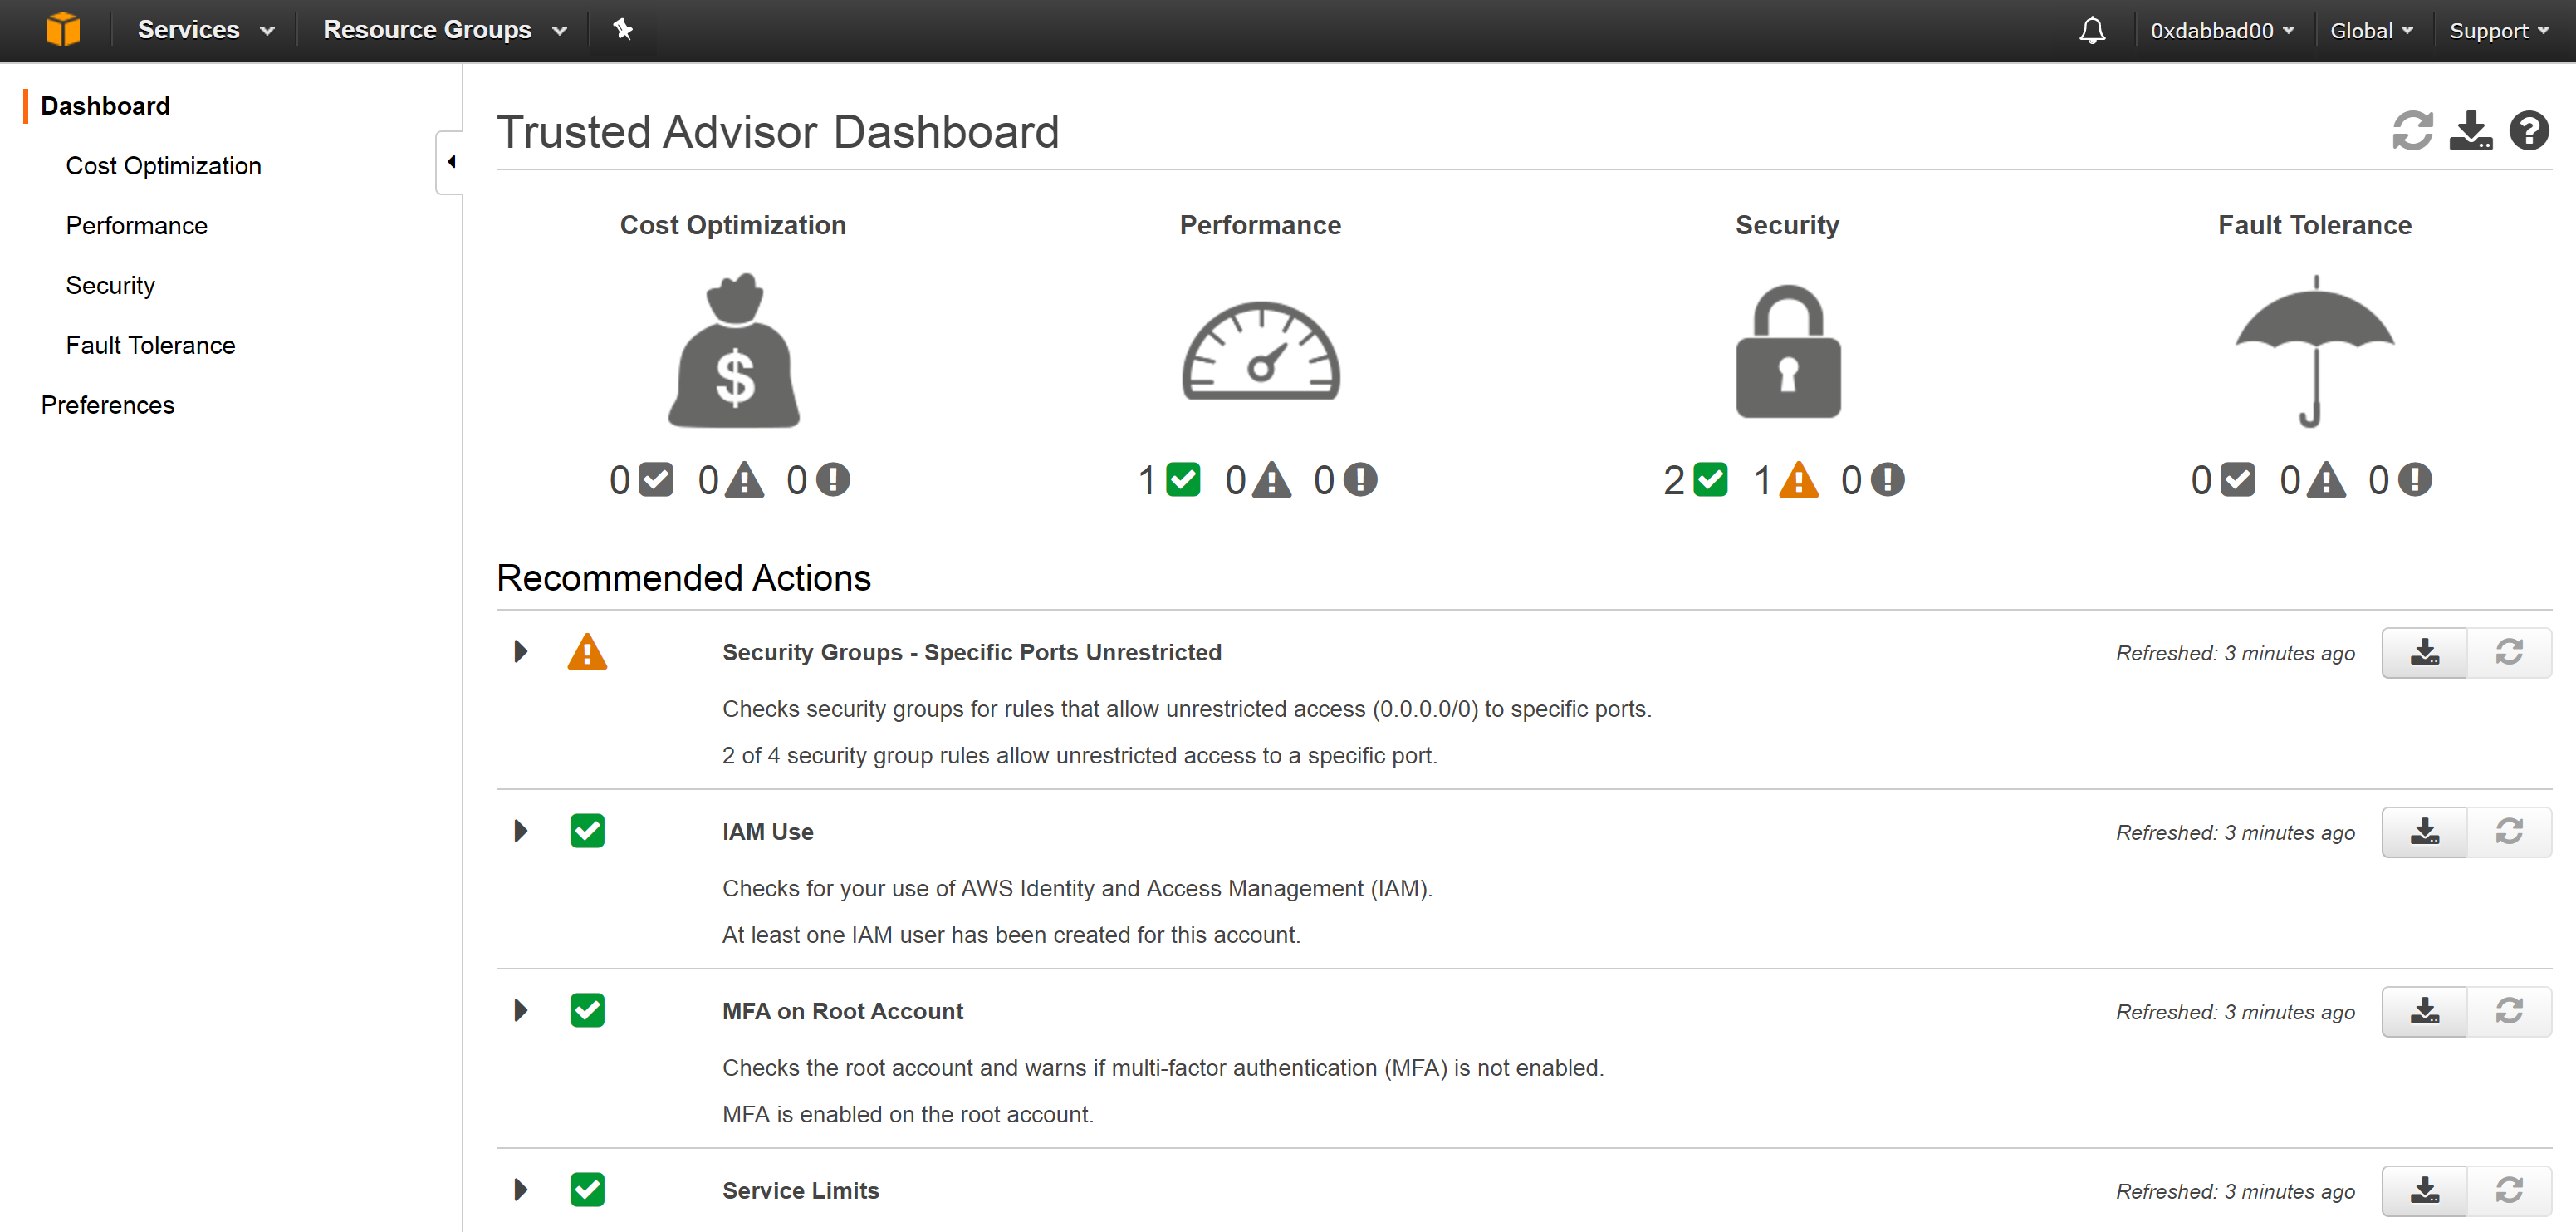The height and width of the screenshot is (1232, 2576).
Task: Click green check icon on IAM Use row
Action: pyautogui.click(x=587, y=831)
